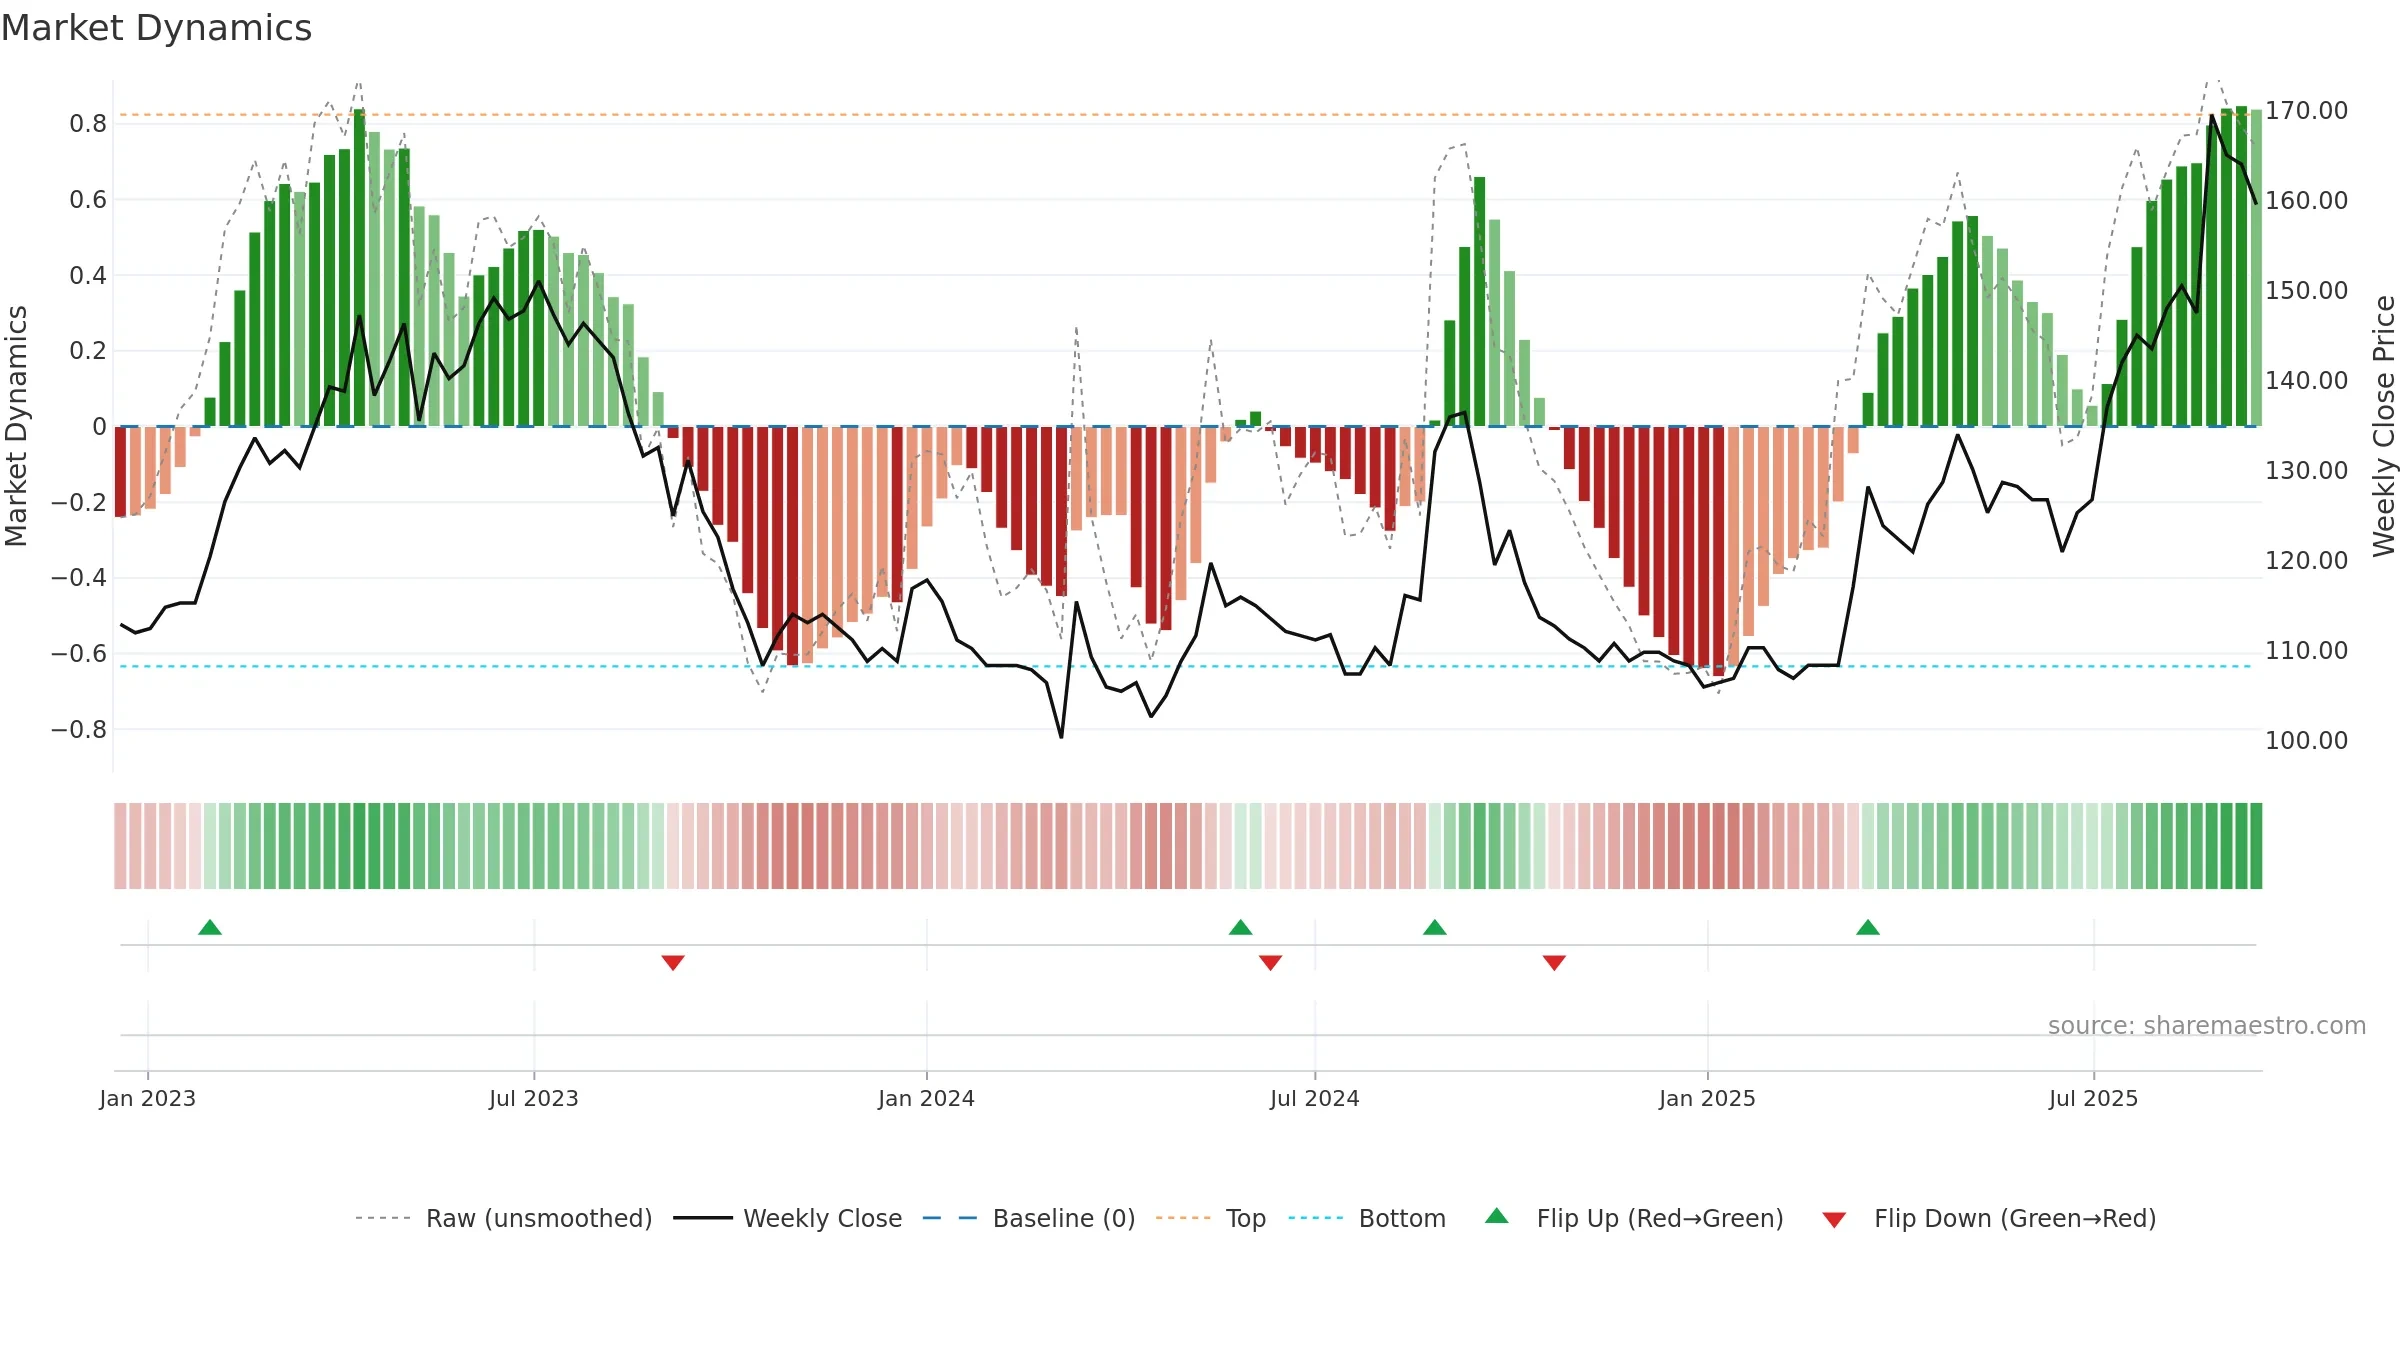Click the green Flip Up legend triangle icon
The width and height of the screenshot is (2400, 1350).
[1497, 1216]
